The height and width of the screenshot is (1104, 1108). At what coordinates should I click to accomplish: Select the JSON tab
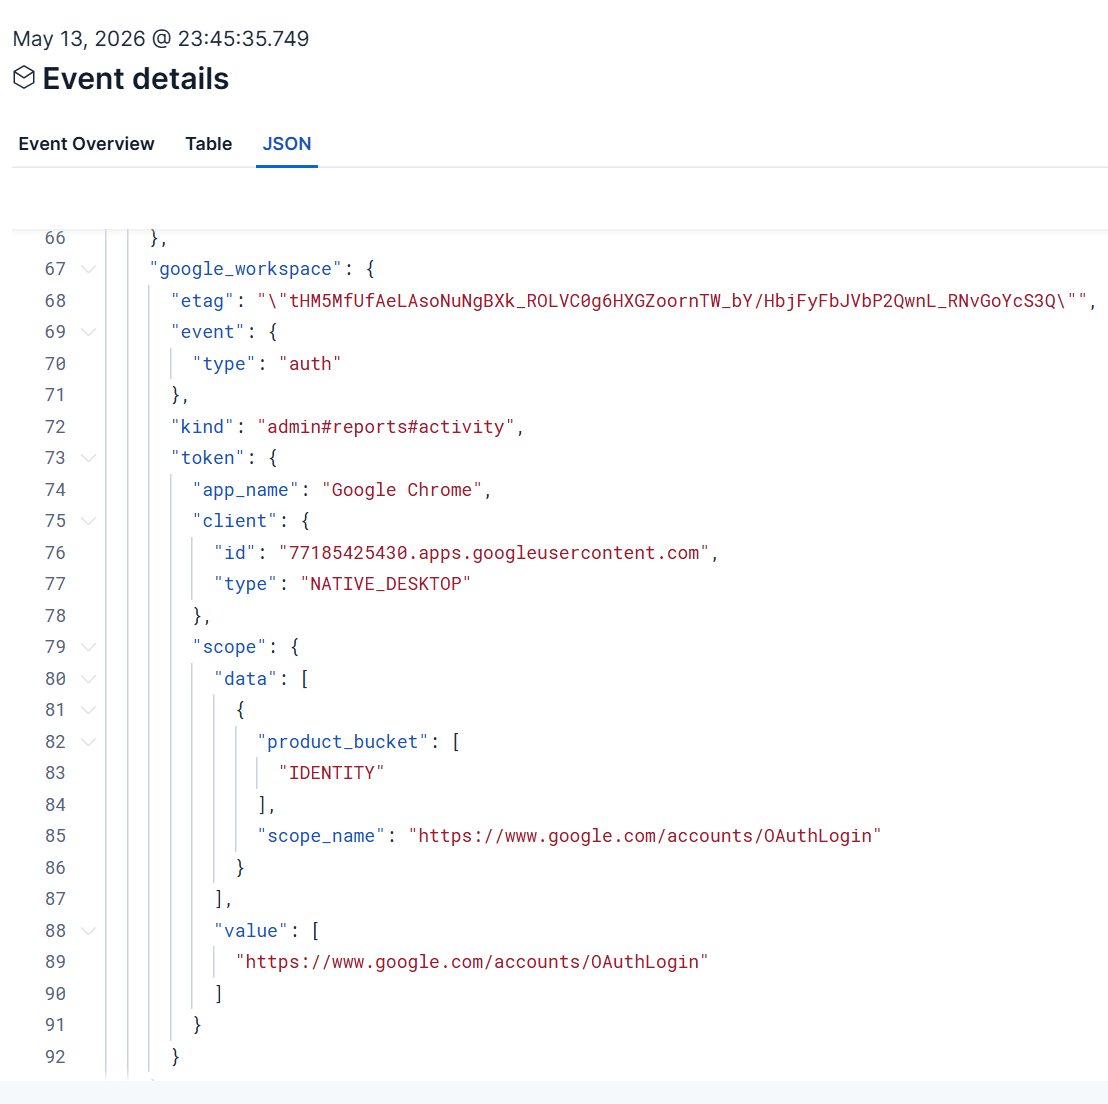click(x=287, y=143)
